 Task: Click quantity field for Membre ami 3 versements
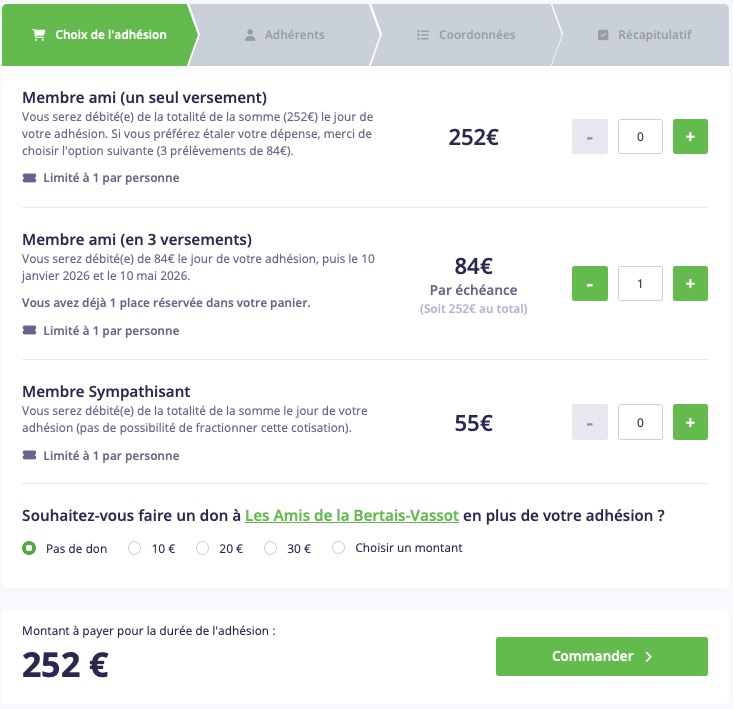coord(640,284)
